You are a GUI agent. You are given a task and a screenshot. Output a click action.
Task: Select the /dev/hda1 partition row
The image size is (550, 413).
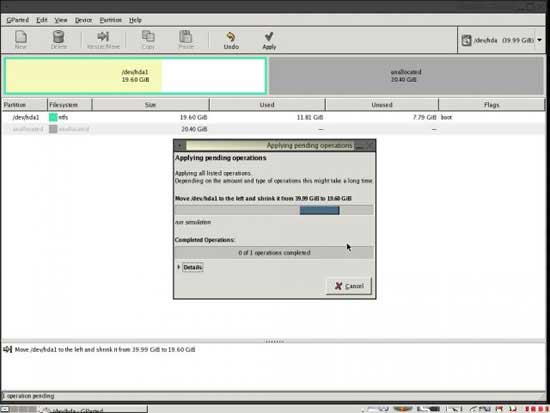pyautogui.click(x=274, y=117)
